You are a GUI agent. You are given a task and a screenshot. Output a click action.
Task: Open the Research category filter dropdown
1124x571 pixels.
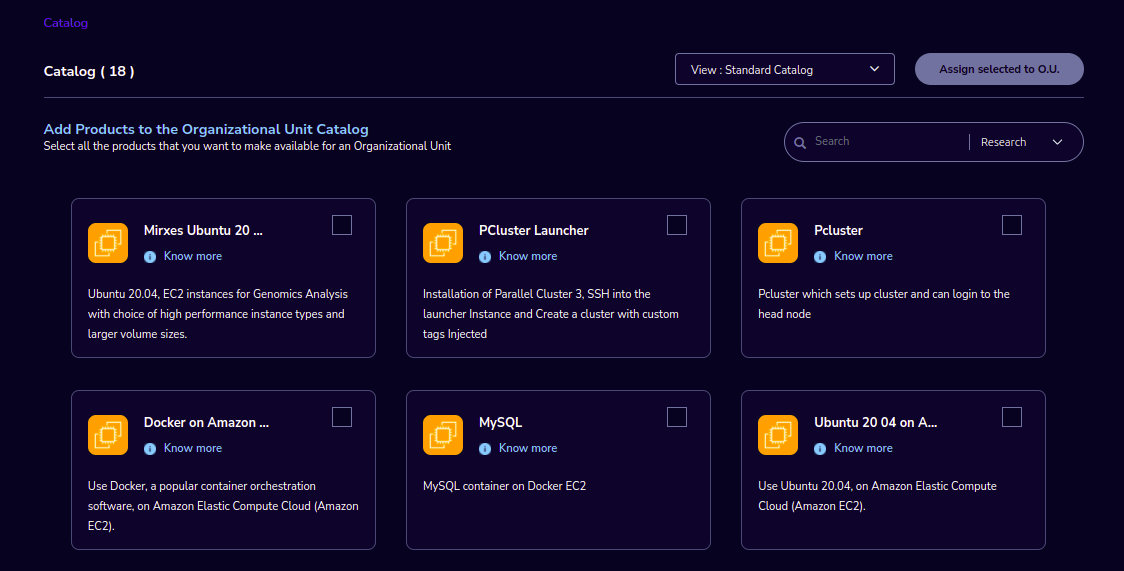1022,142
